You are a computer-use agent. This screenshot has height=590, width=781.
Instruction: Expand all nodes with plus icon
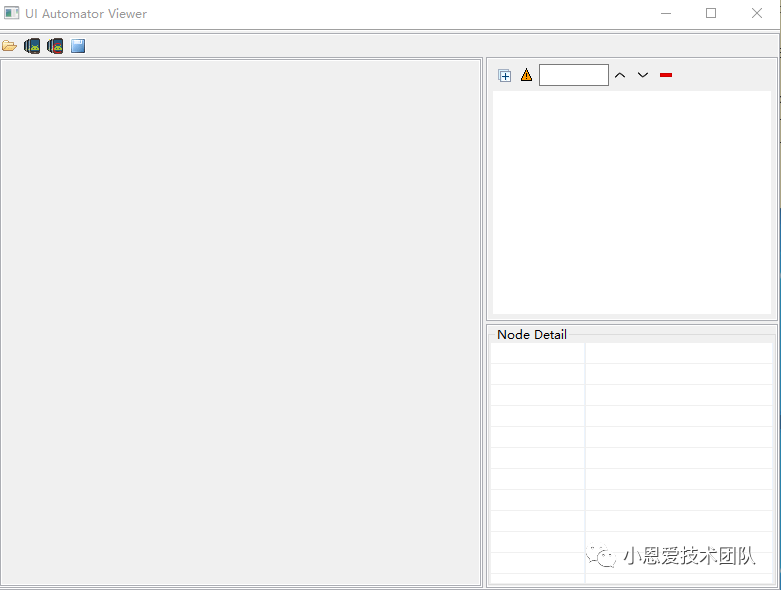(505, 75)
